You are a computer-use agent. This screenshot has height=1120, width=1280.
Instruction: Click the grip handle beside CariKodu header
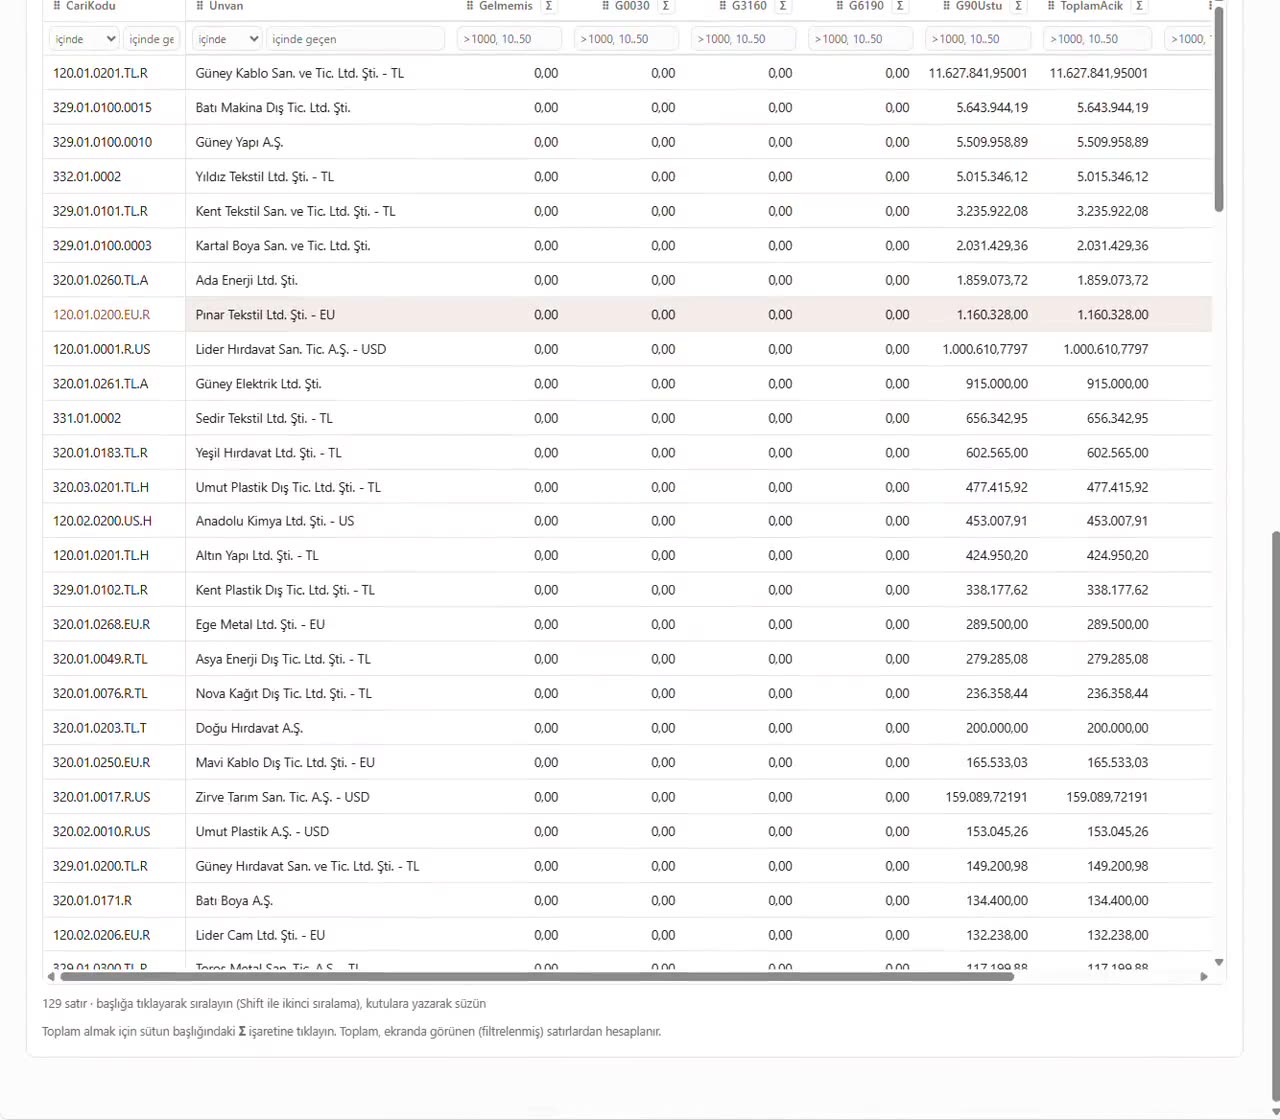point(57,6)
